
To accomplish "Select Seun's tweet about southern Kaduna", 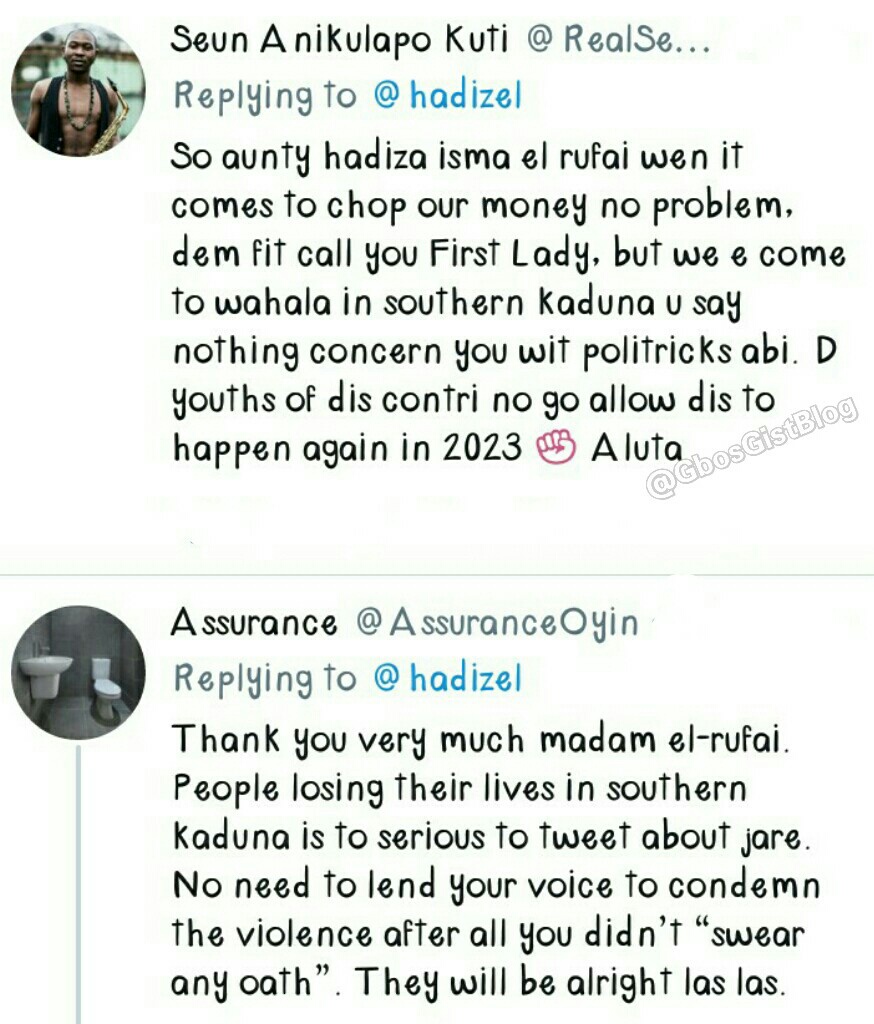I will [x=508, y=302].
